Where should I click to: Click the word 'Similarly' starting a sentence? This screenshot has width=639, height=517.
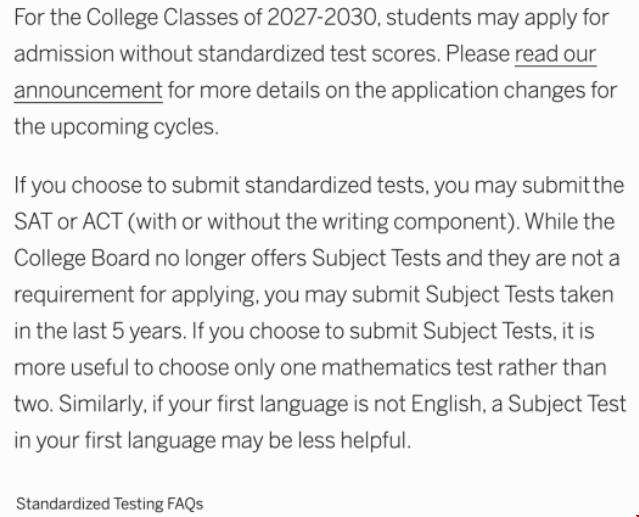coord(102,404)
